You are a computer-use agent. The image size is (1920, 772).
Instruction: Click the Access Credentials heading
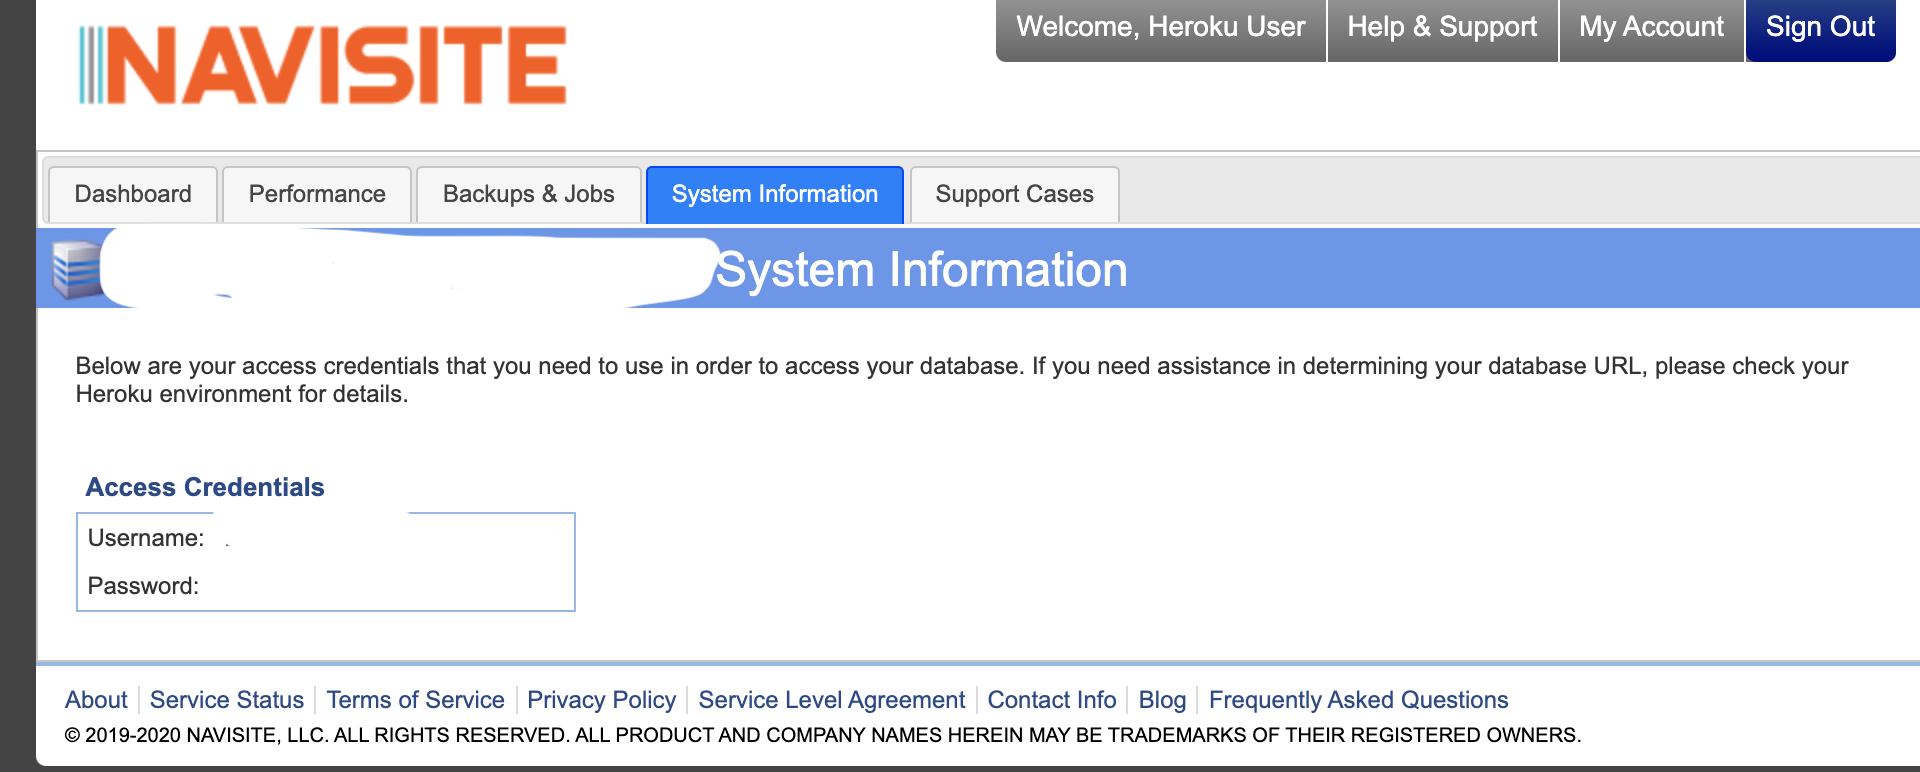coord(205,487)
